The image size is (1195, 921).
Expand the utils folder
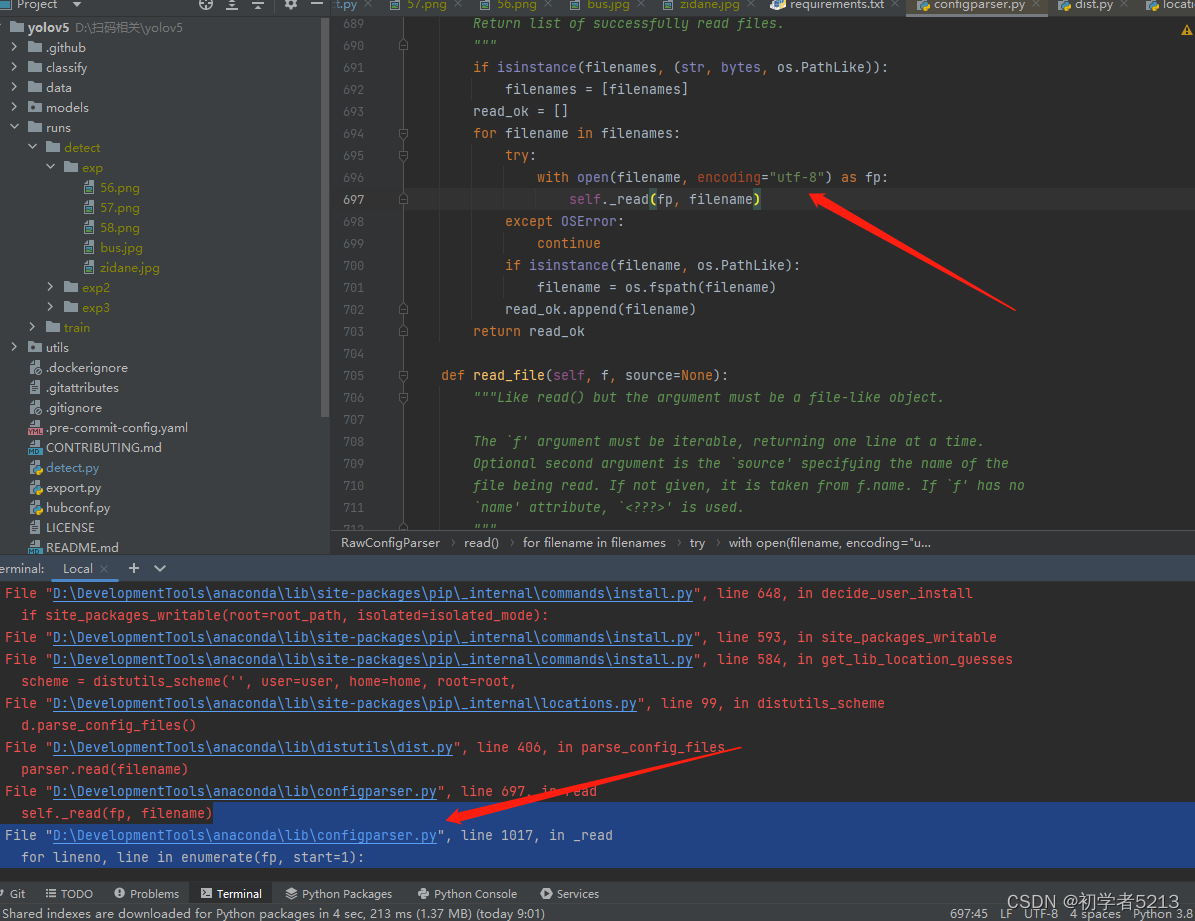click(x=14, y=347)
